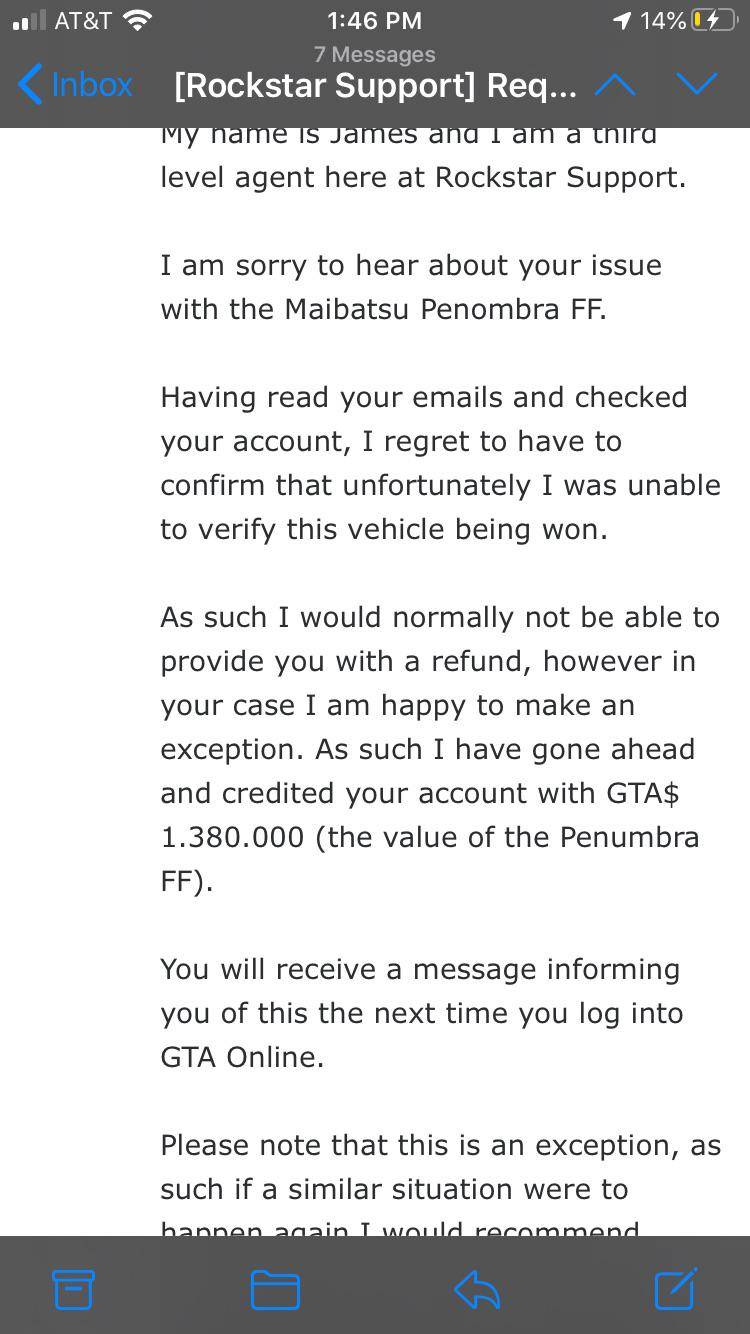Tap the Rockstar Support subject title
This screenshot has height=1334, width=750.
click(375, 86)
